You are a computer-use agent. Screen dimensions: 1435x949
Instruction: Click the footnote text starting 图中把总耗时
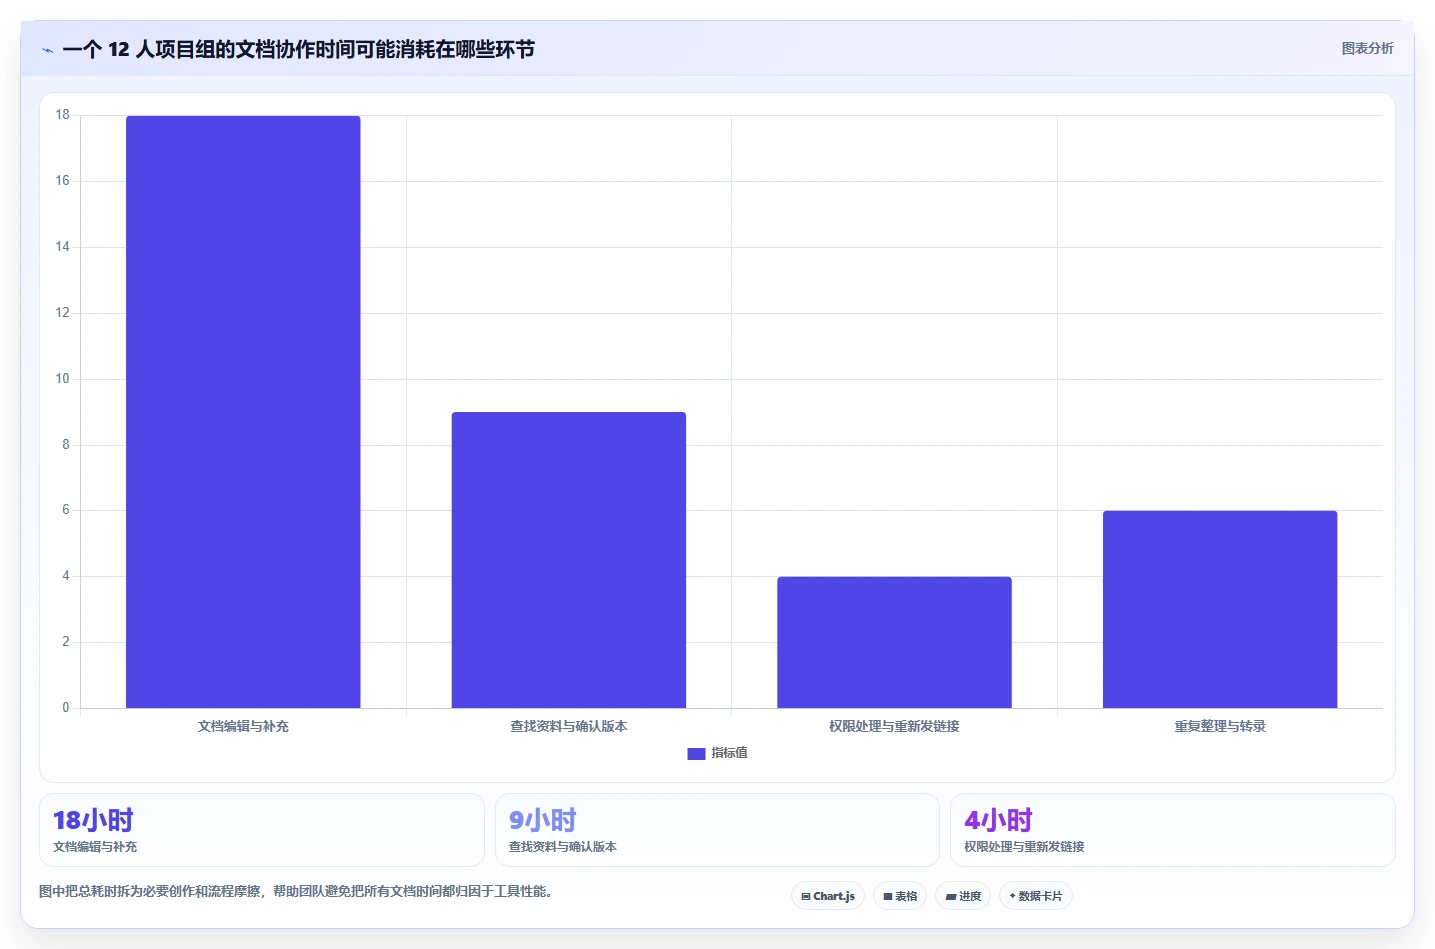(296, 891)
